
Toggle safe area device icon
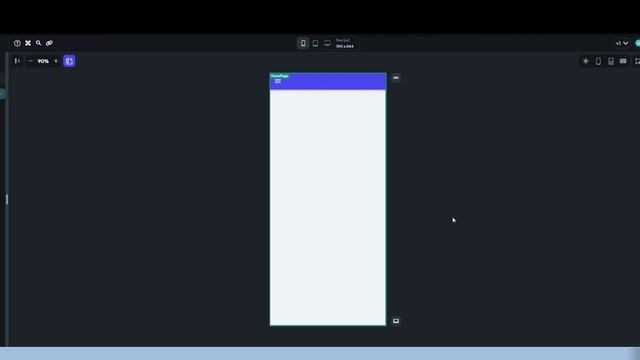click(x=611, y=61)
